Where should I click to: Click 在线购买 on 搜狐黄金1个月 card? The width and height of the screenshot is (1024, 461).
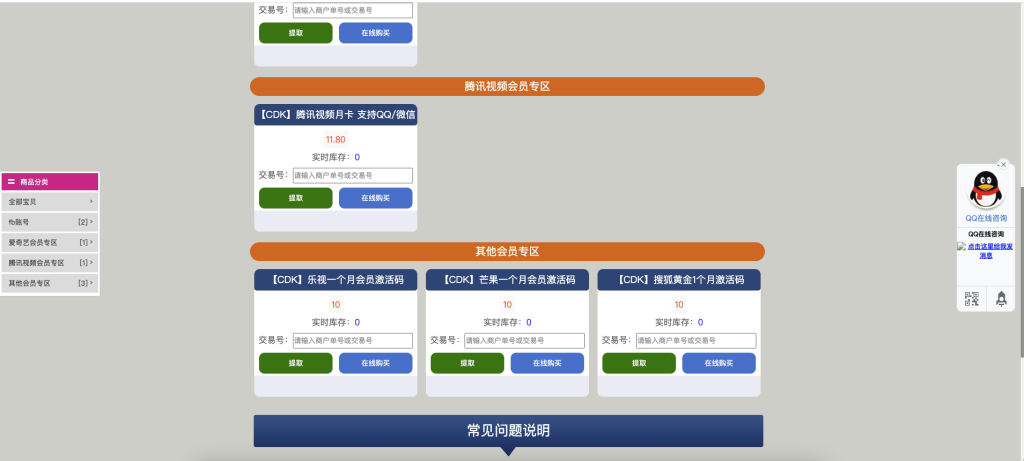coord(719,363)
